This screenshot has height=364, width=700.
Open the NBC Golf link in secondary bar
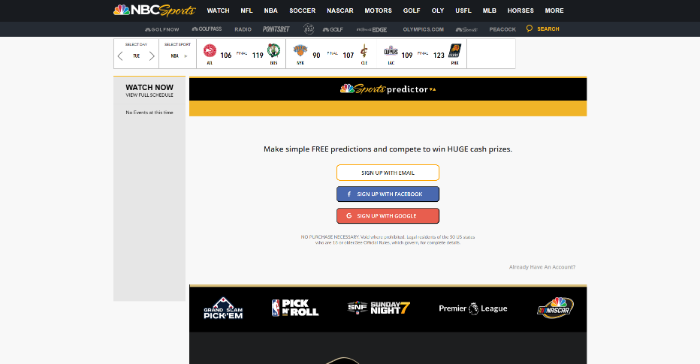click(x=333, y=29)
